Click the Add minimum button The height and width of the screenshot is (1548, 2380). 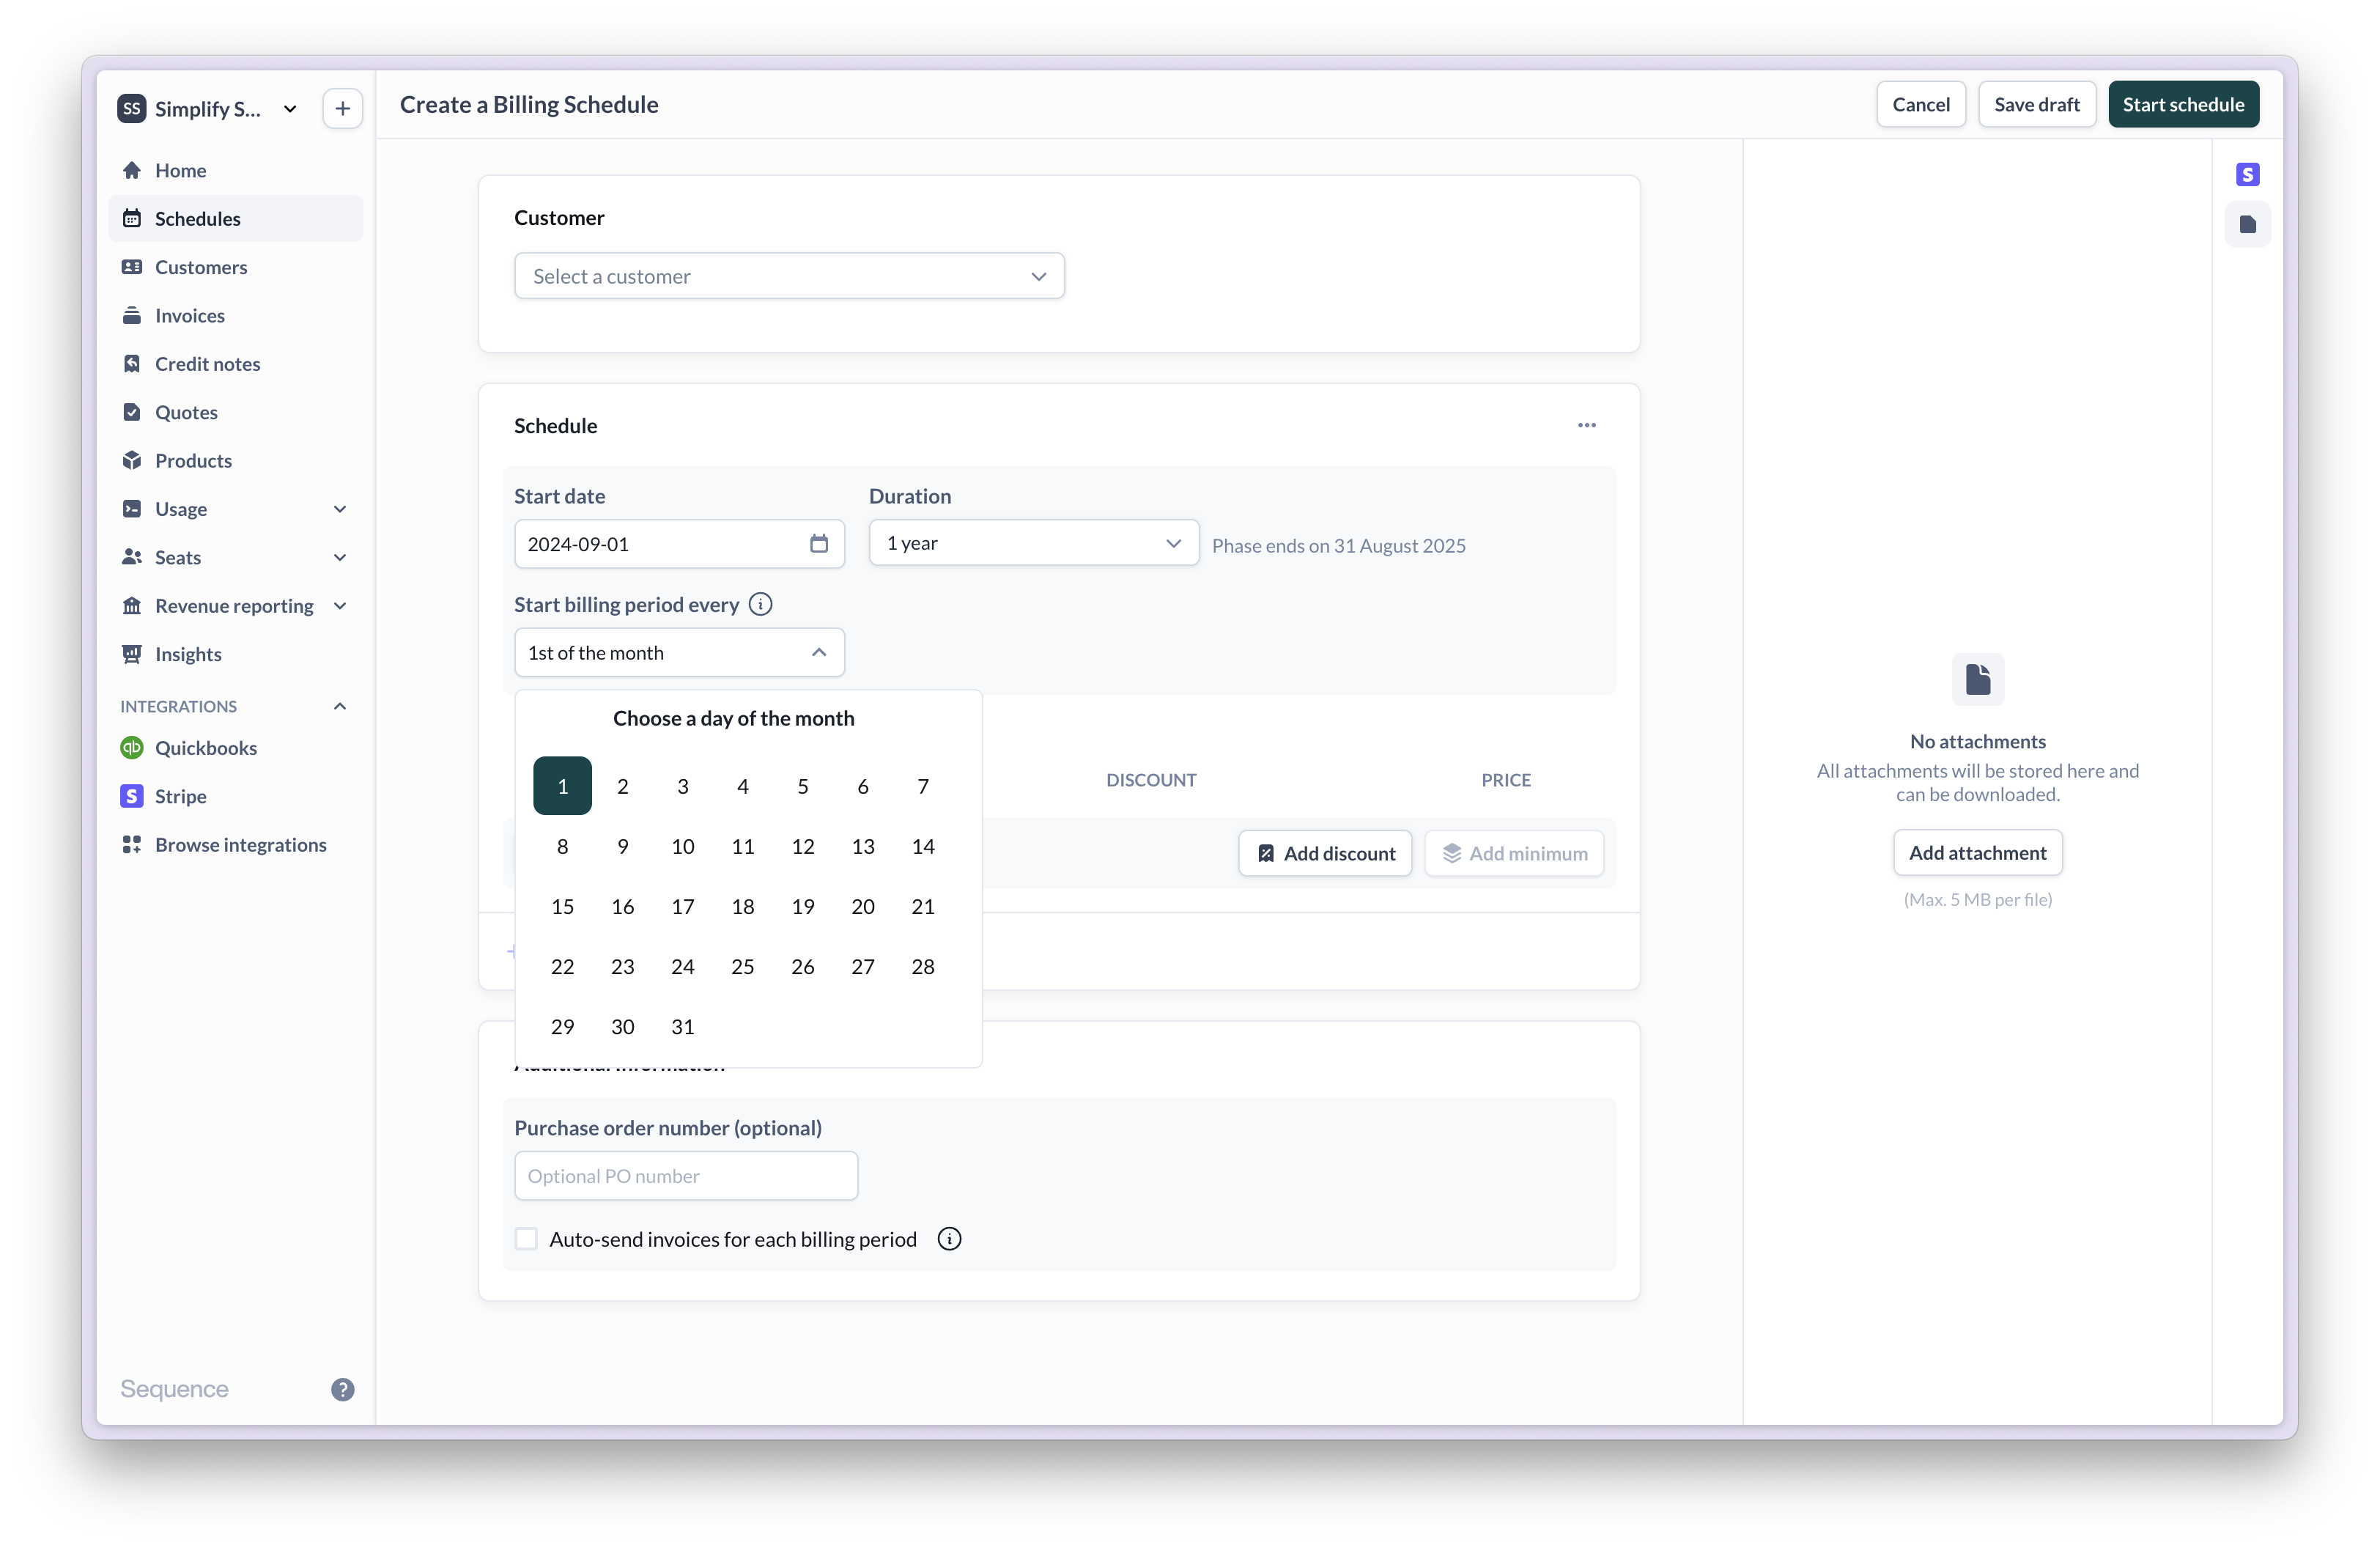point(1514,853)
